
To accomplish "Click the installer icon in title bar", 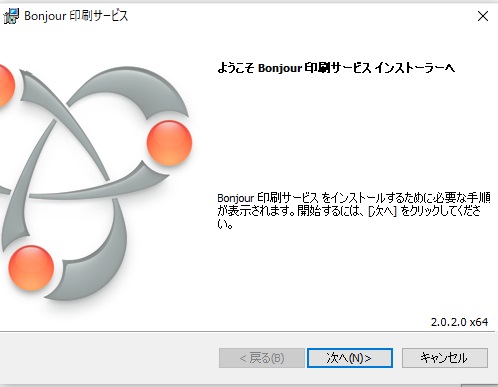I will click(11, 16).
